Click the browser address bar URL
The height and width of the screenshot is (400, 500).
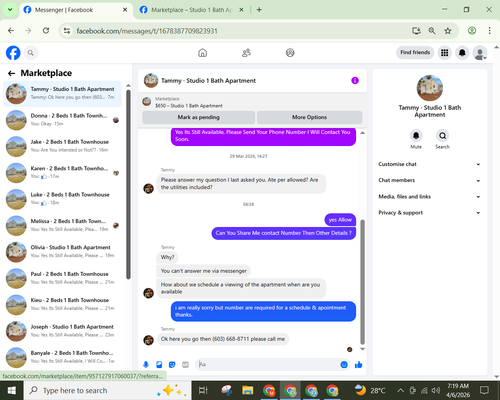pos(147,31)
